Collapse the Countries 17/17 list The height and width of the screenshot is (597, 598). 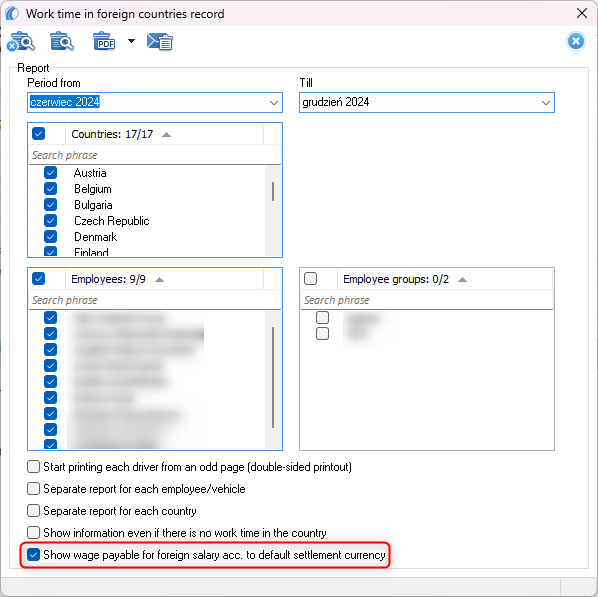click(x=166, y=135)
